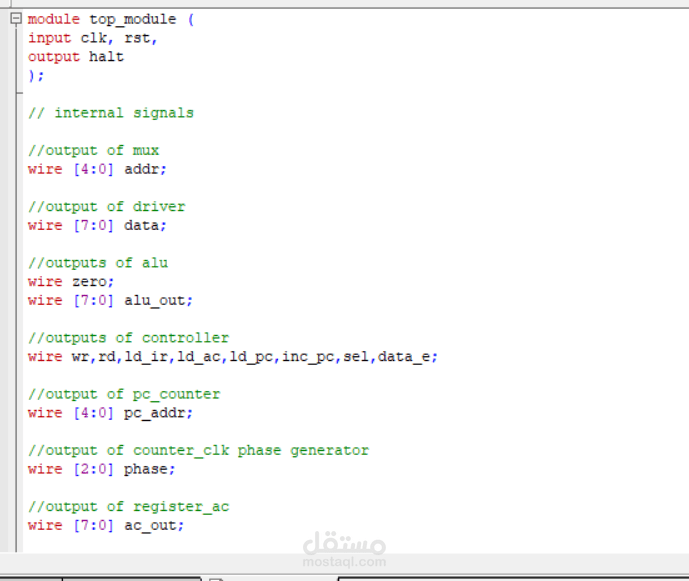Click the '//output of driver' comment
The width and height of the screenshot is (689, 581).
(x=106, y=207)
